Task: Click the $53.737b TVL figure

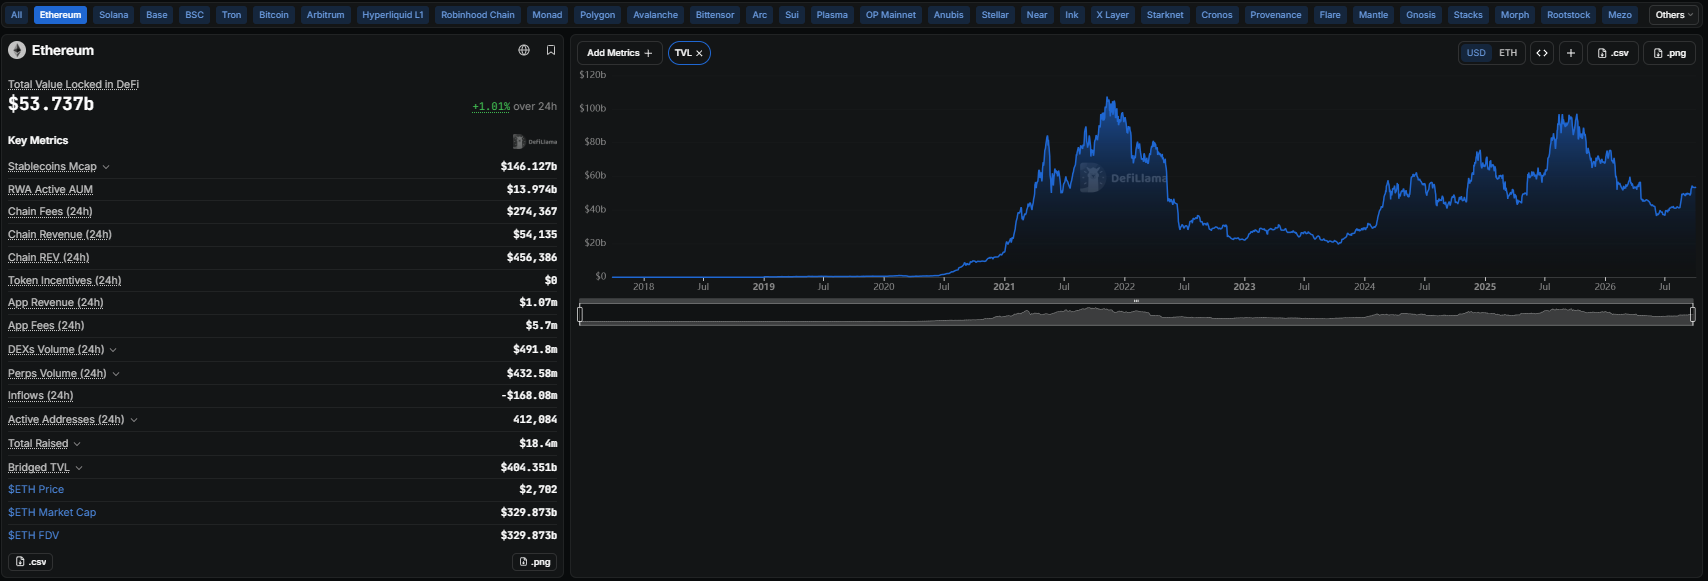Action: pos(51,104)
